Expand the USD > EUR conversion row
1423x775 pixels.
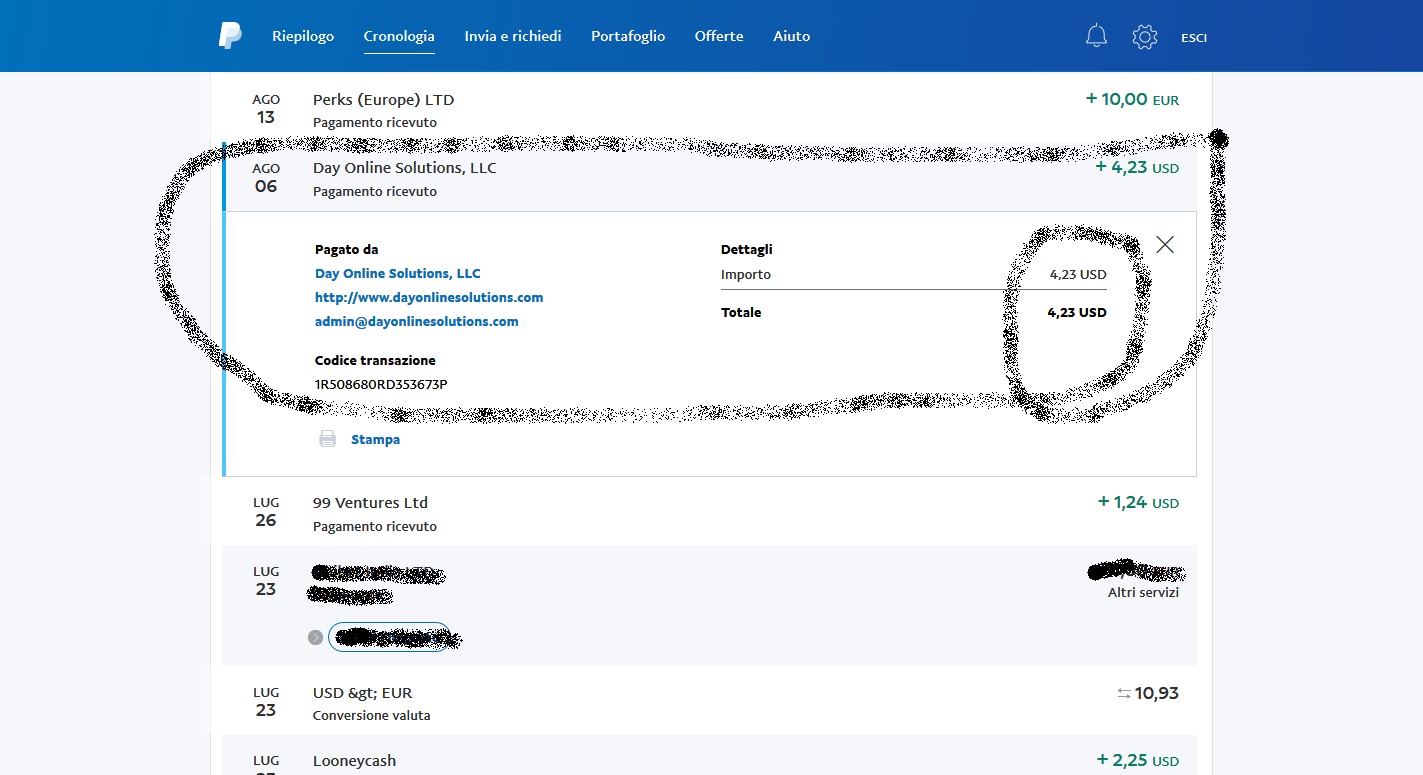tap(709, 702)
